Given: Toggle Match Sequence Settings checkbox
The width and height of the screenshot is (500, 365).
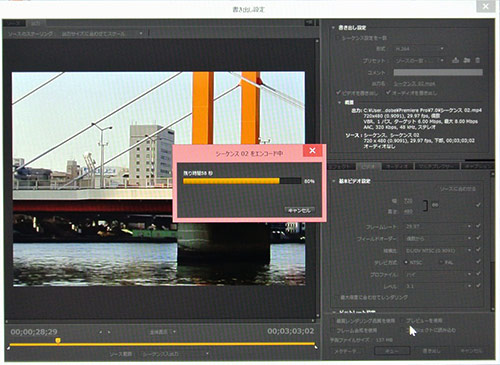Looking at the screenshot, I should tap(337, 38).
